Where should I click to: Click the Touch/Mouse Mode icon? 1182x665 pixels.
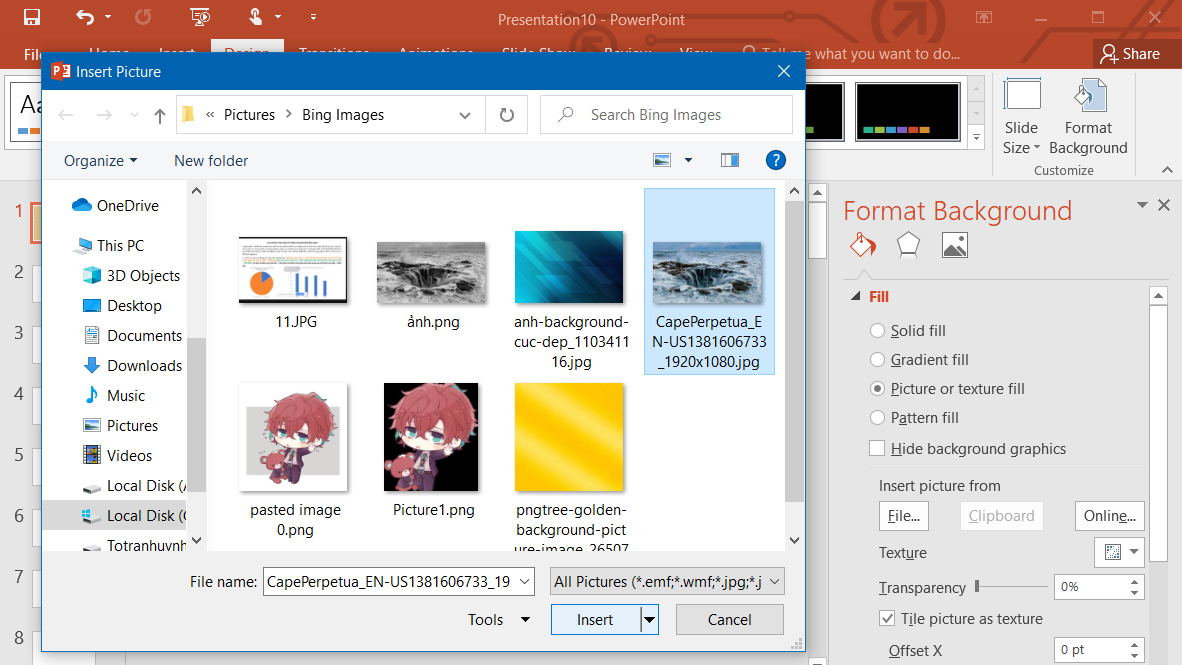(256, 17)
